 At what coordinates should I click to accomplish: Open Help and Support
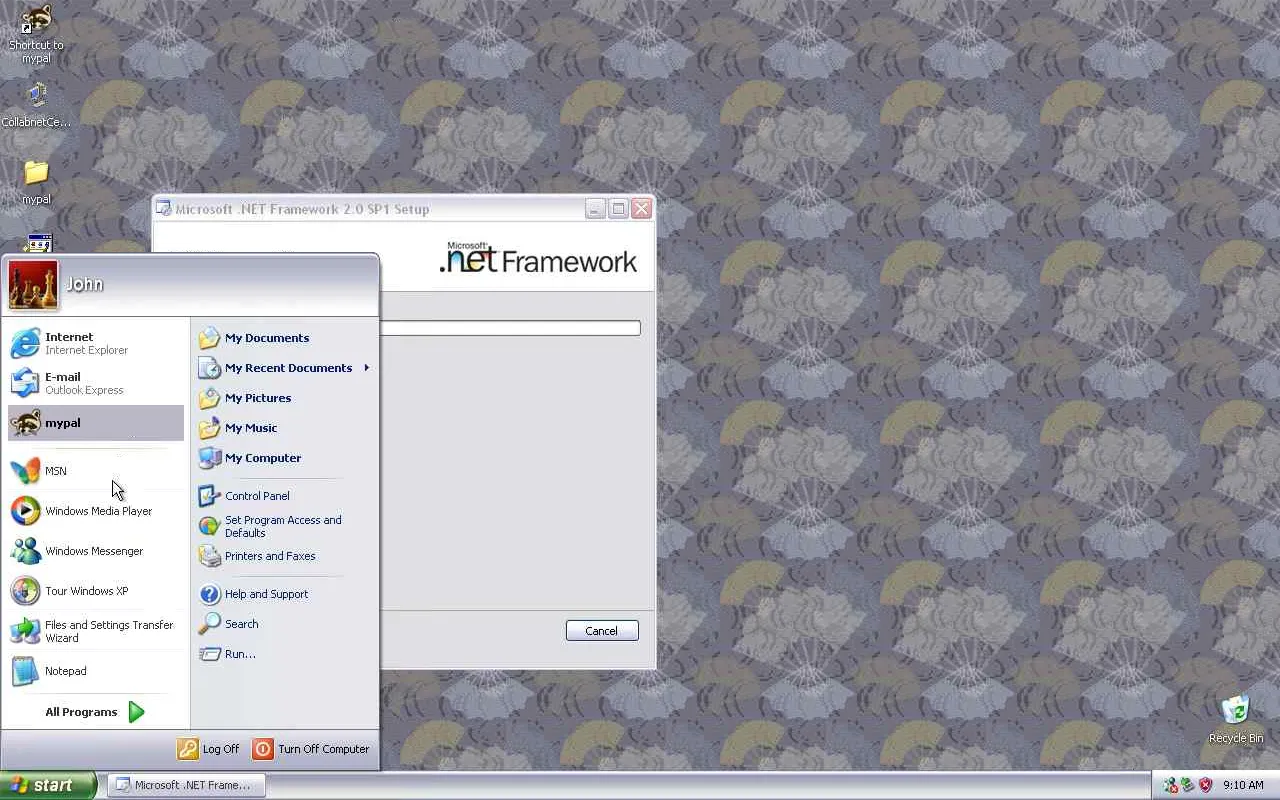pos(285,594)
